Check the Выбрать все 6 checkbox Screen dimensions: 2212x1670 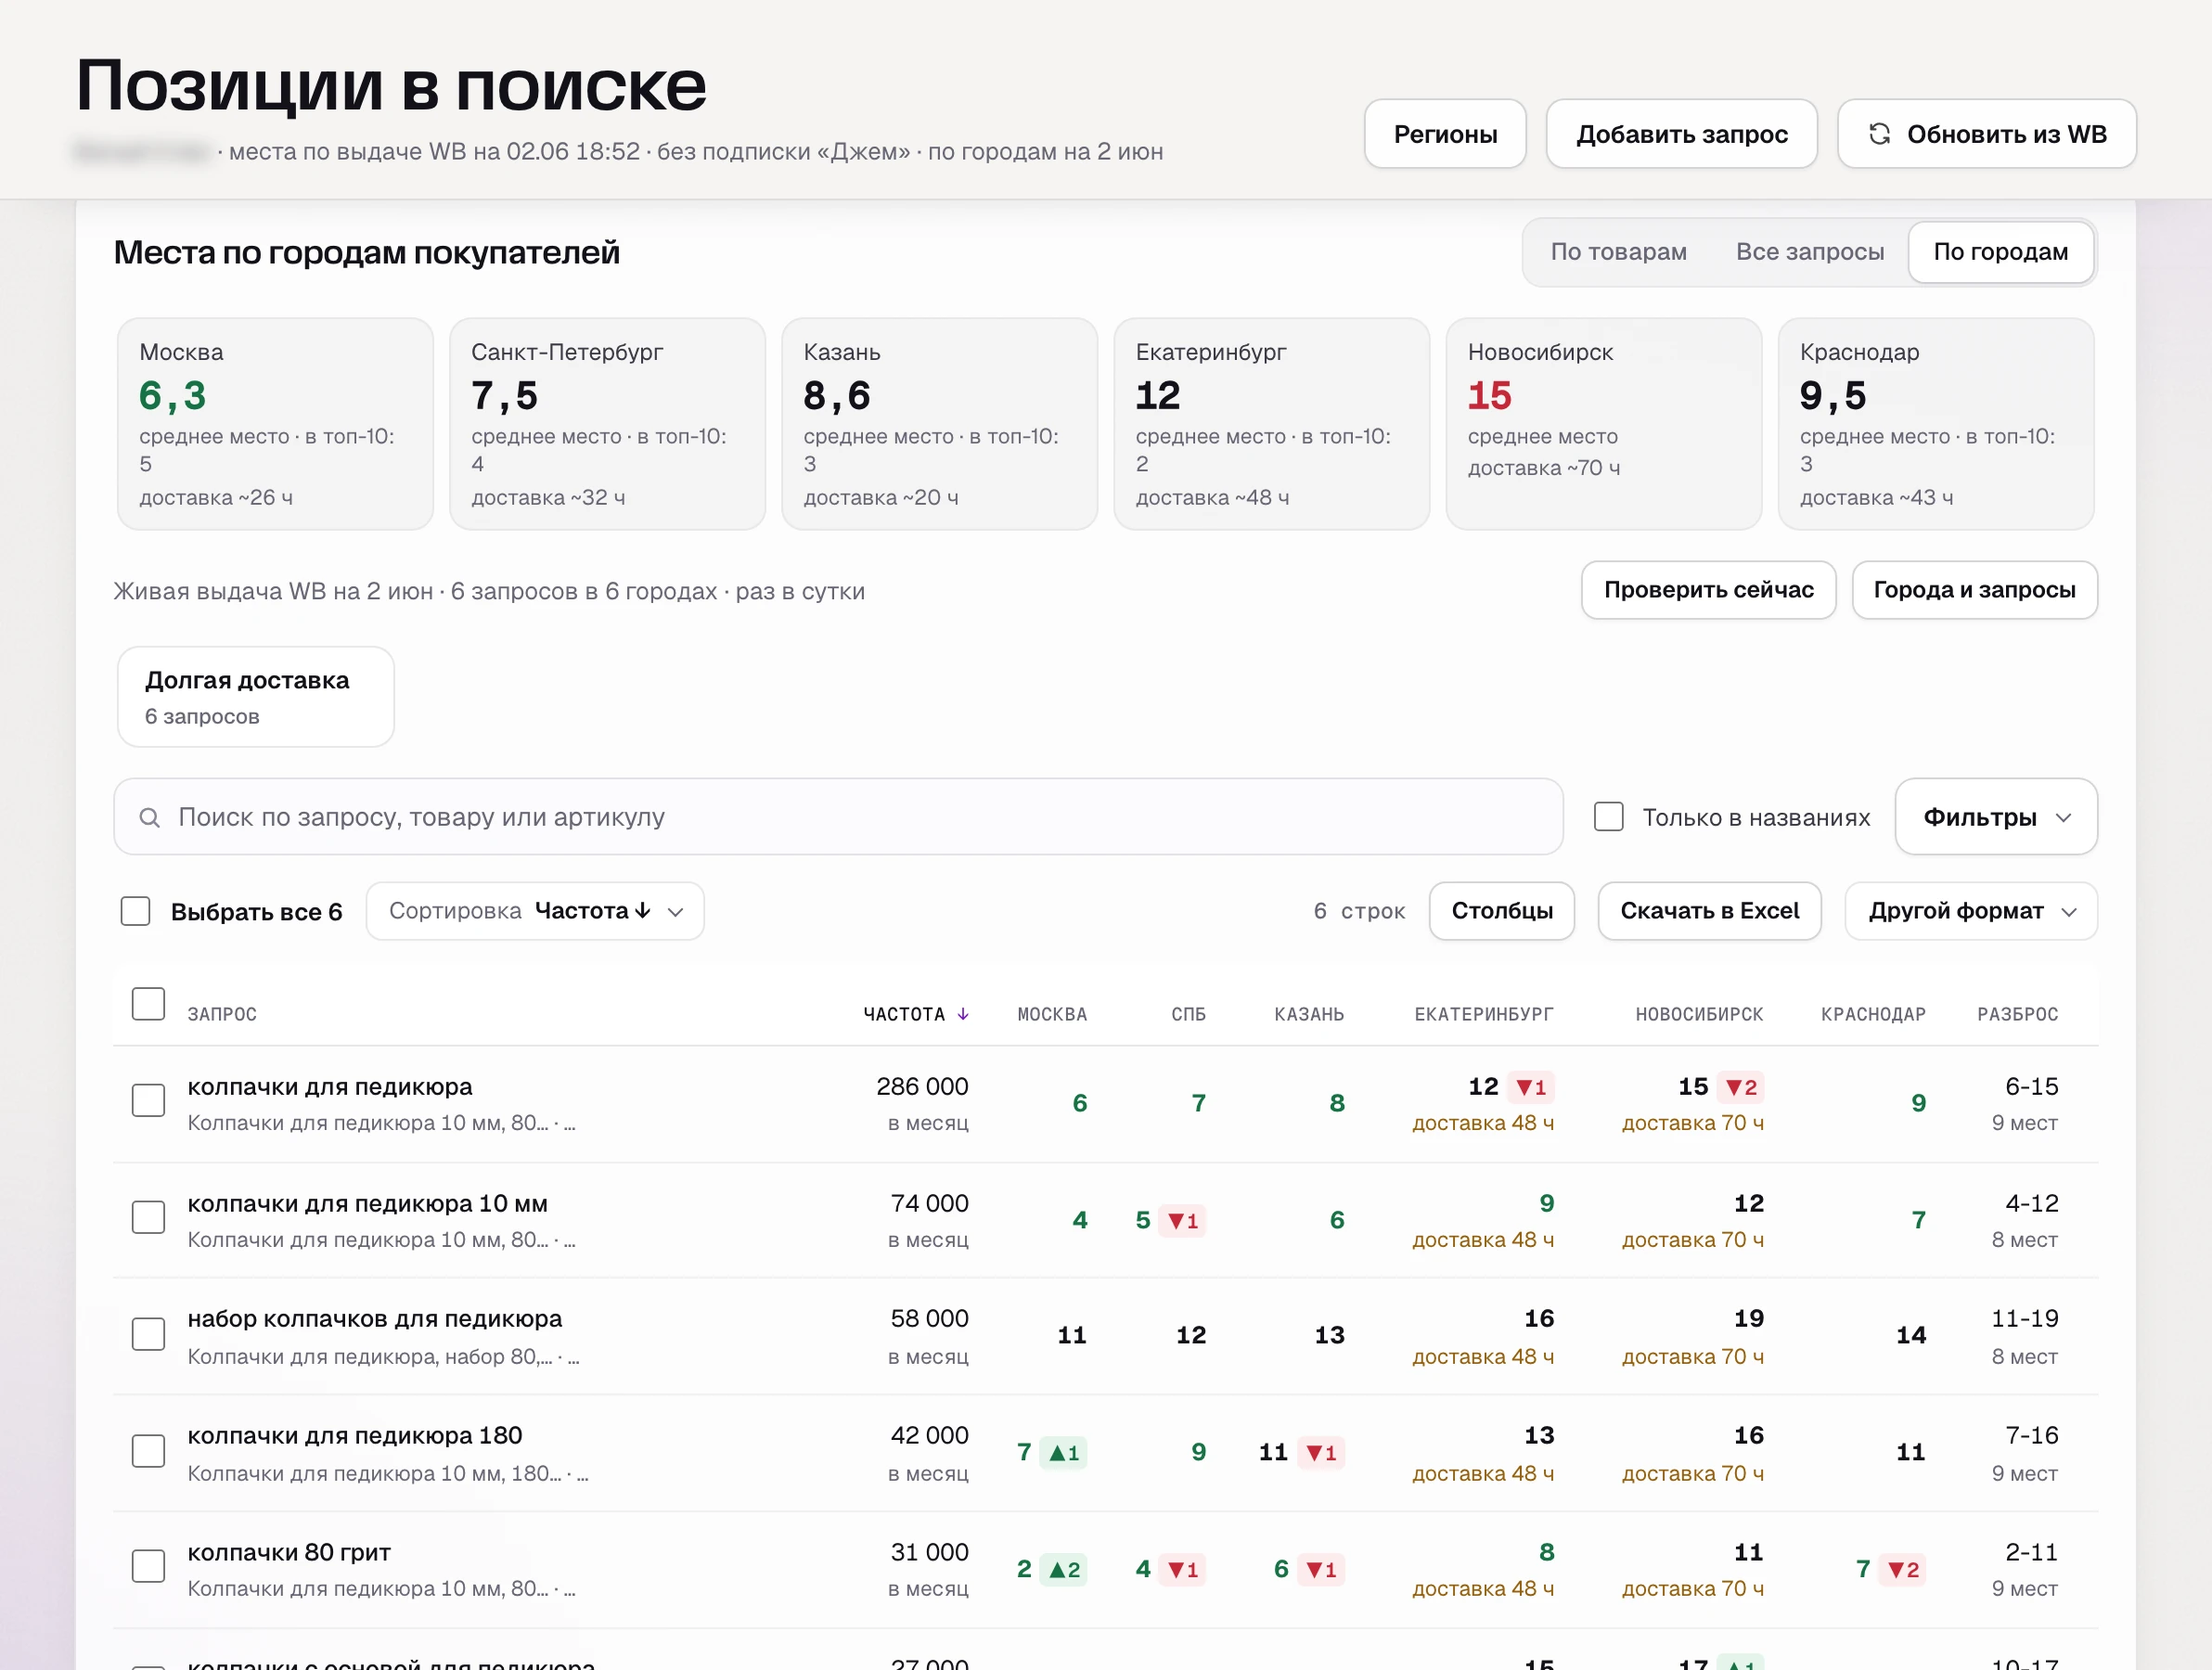[x=135, y=911]
